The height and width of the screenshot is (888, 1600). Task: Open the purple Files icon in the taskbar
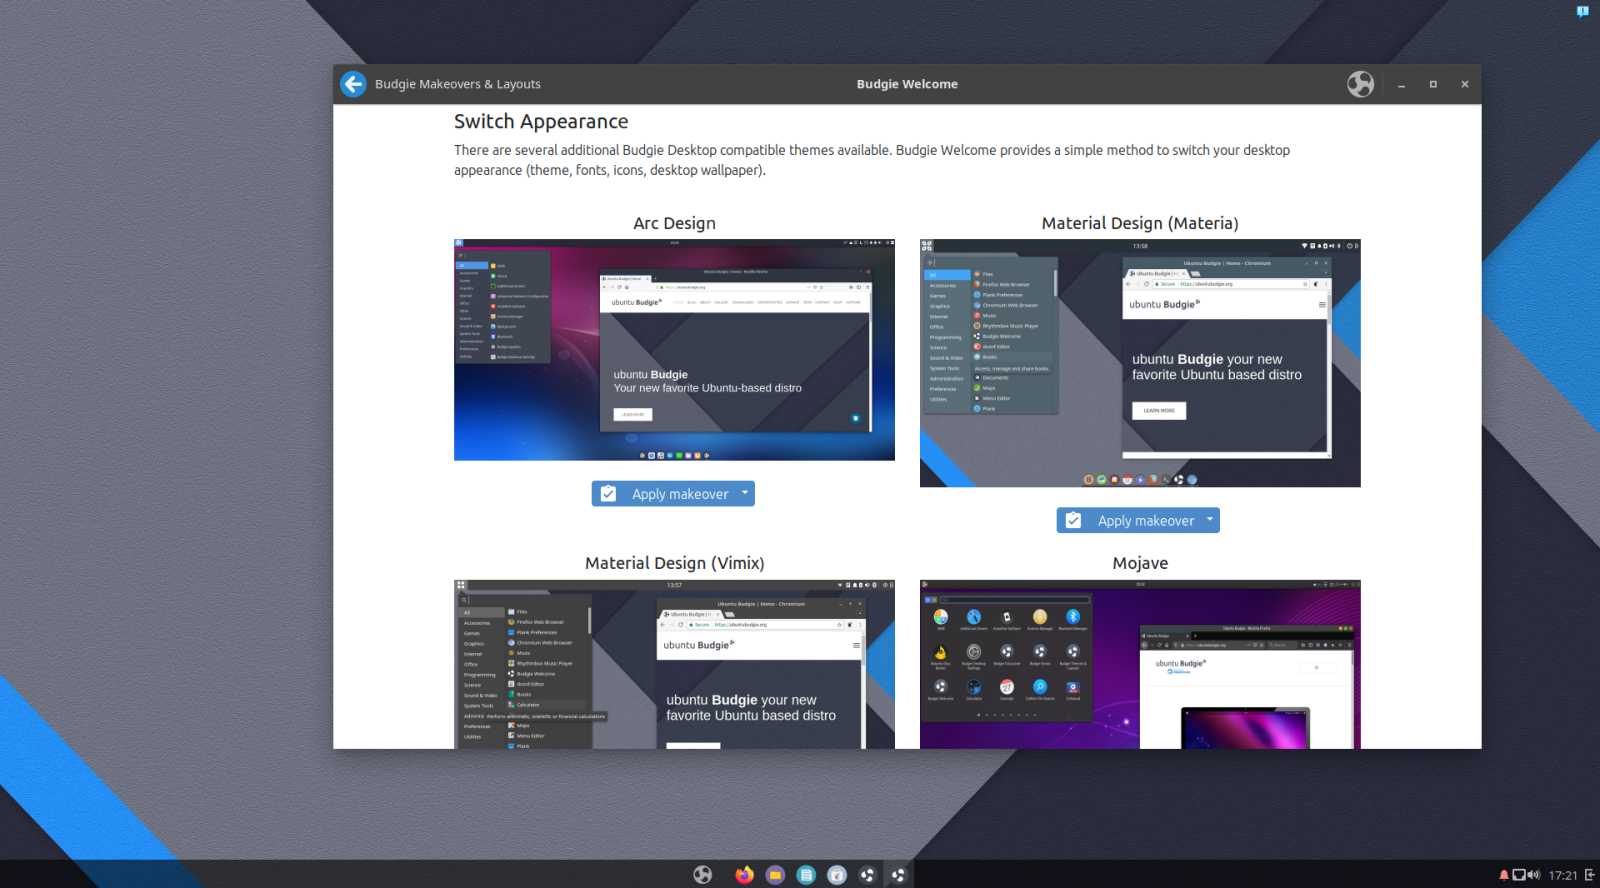click(x=775, y=875)
